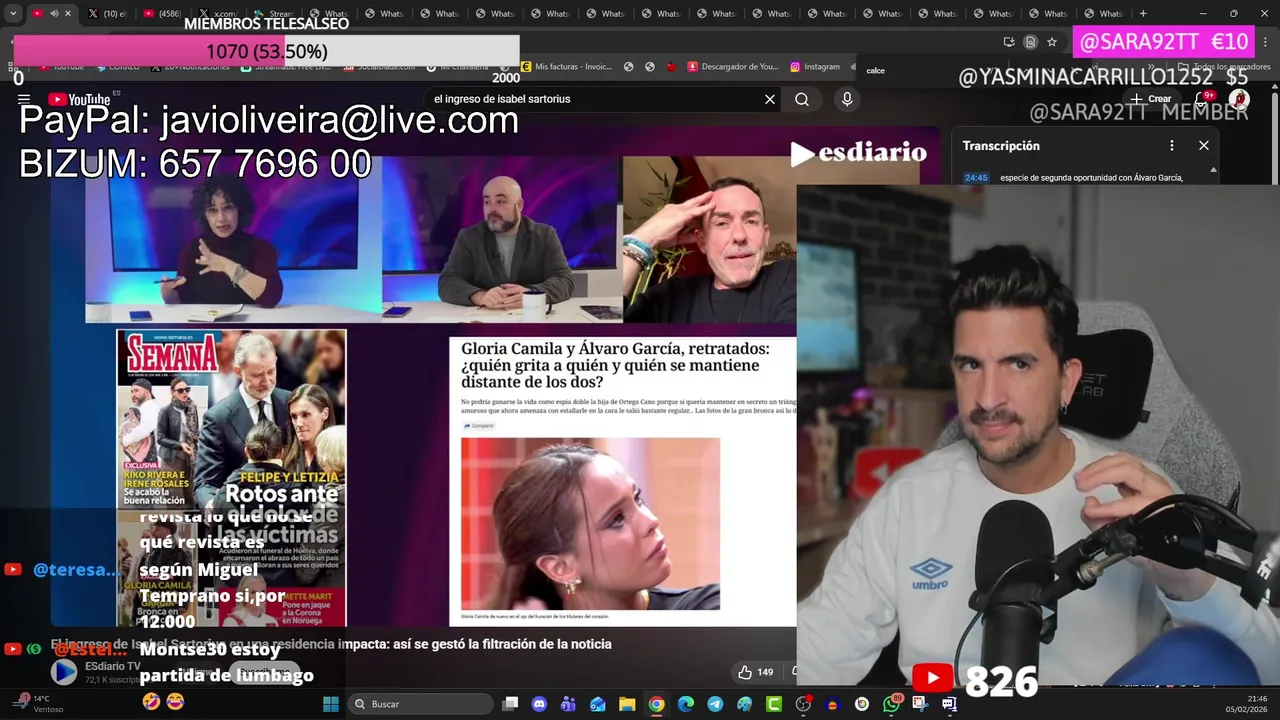Screen dimensions: 1280x720
Task: Open Discord from the taskbar
Action: click(539, 704)
